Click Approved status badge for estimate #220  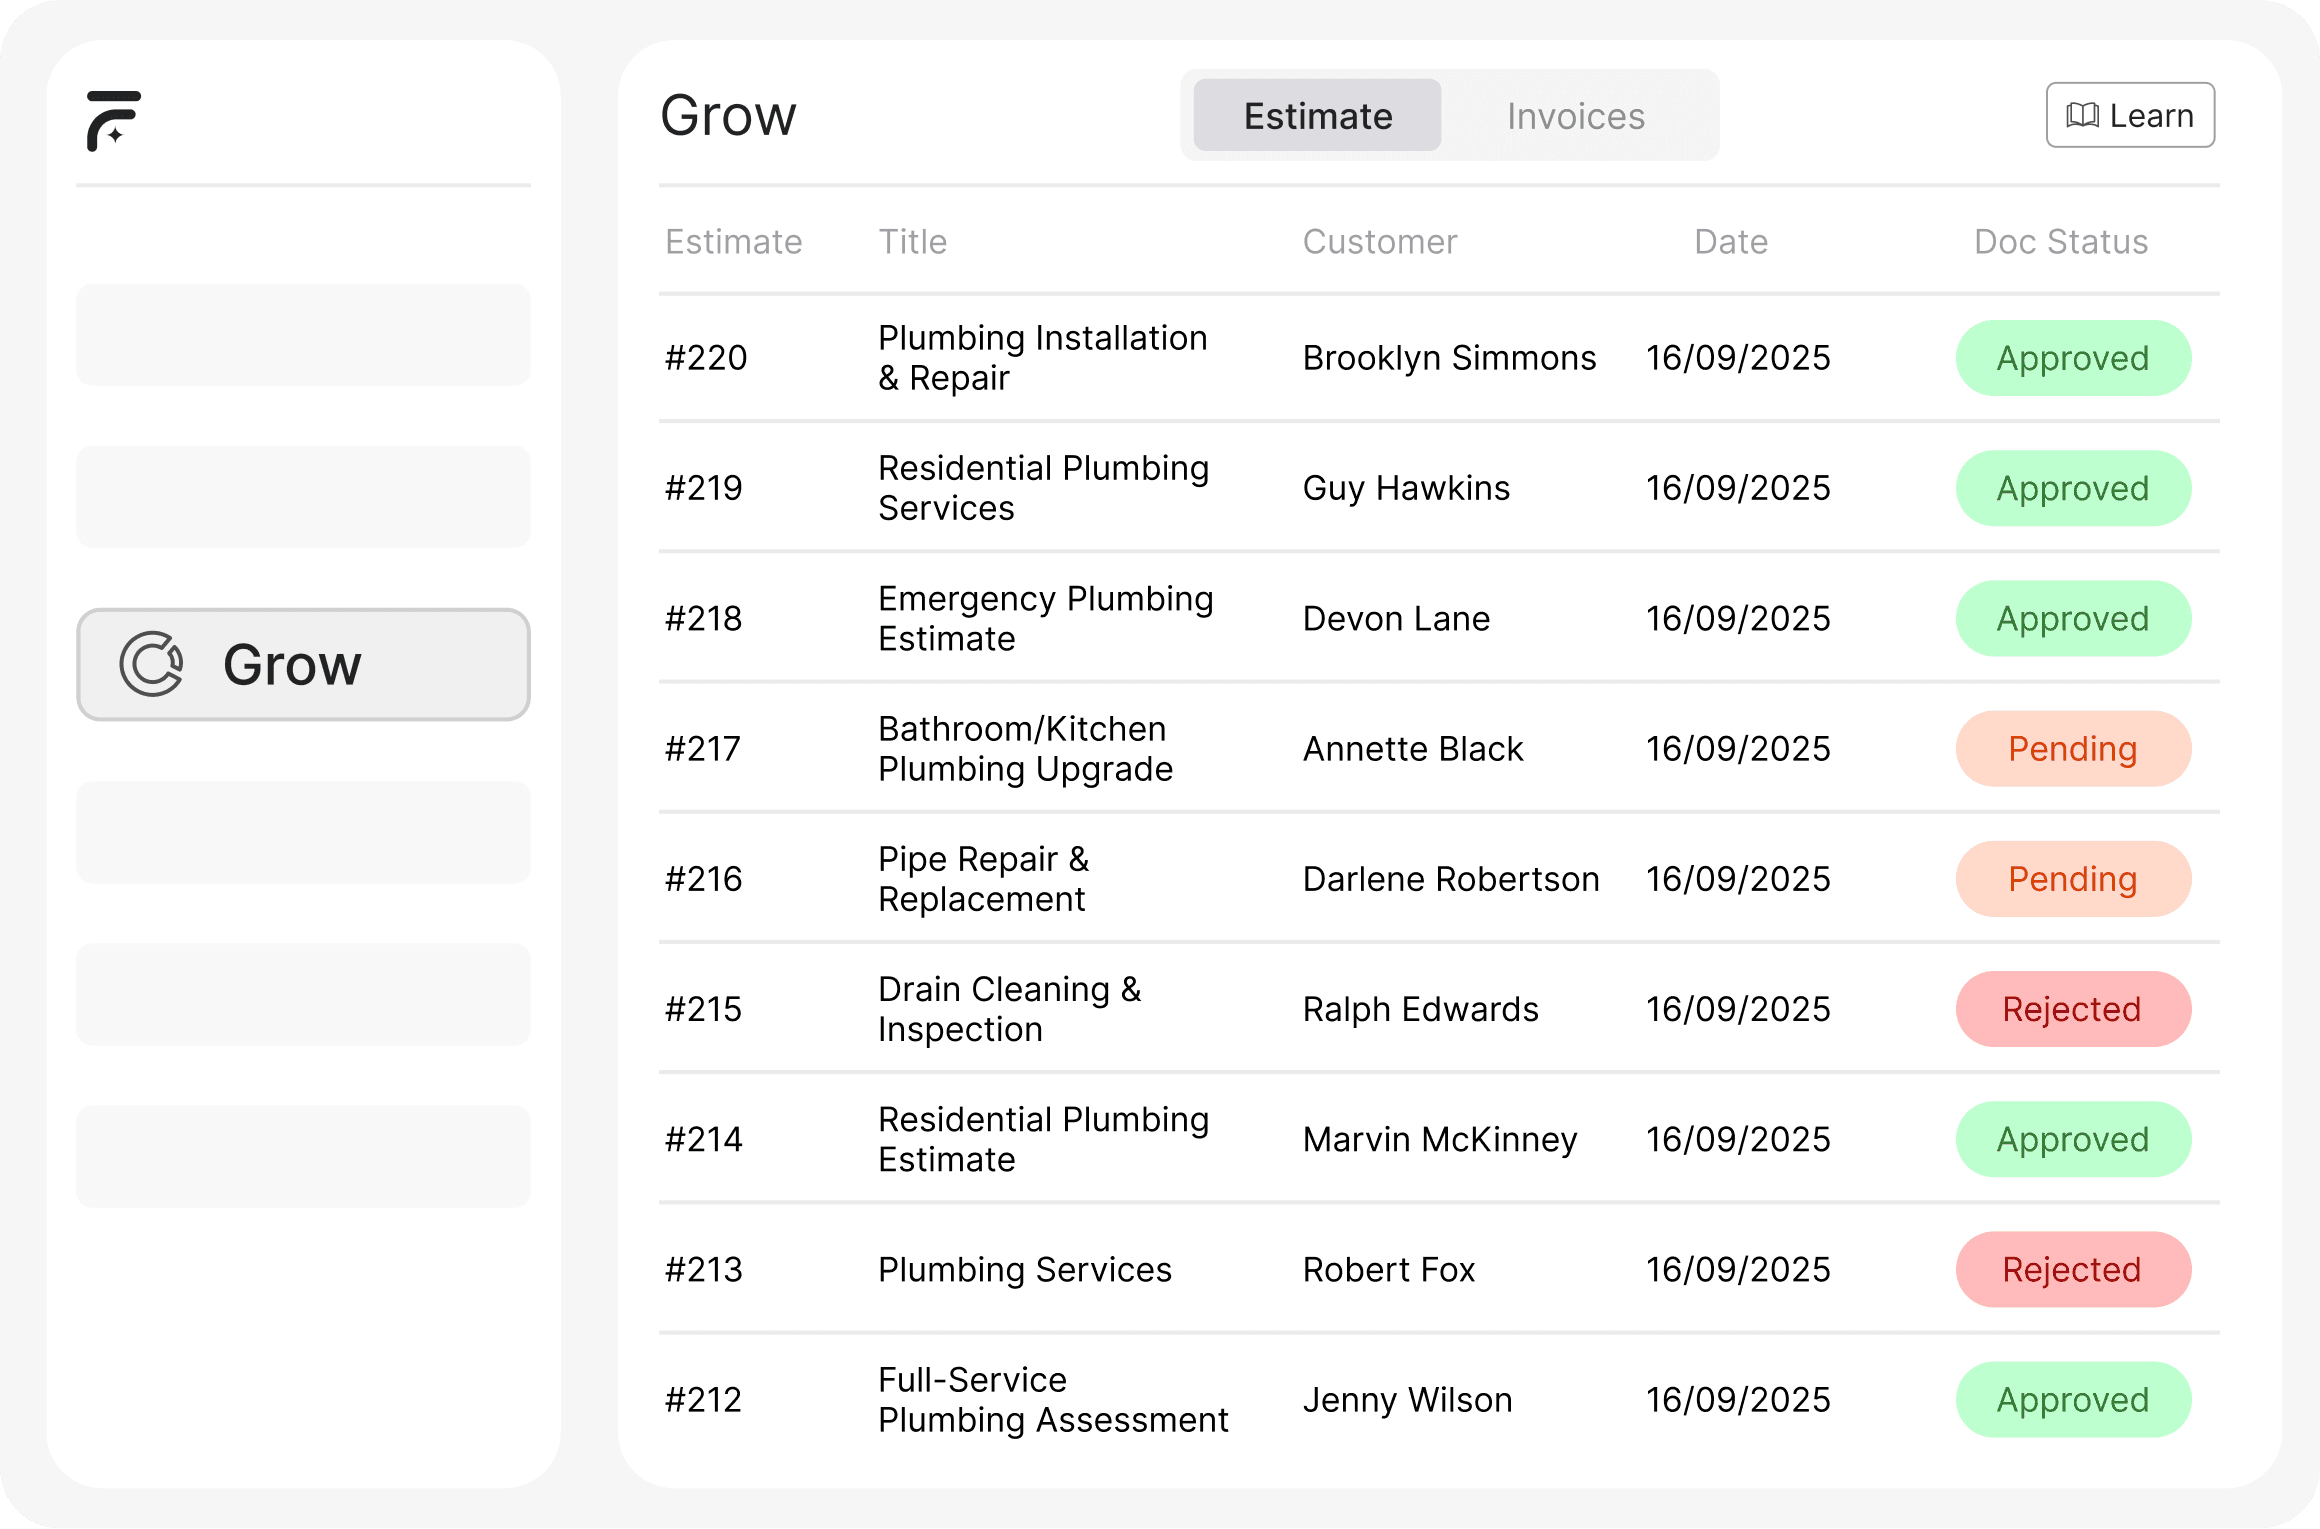(x=2072, y=358)
